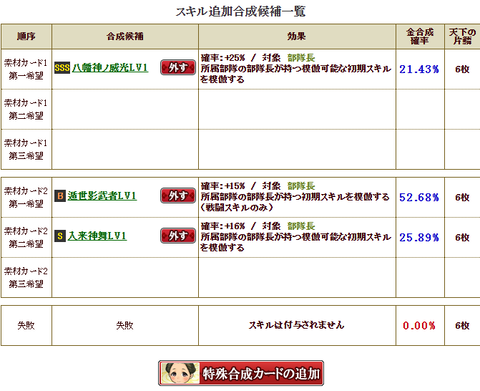Click the 素材カード2 第一希望 row label
The image size is (480, 391).
pyautogui.click(x=26, y=197)
